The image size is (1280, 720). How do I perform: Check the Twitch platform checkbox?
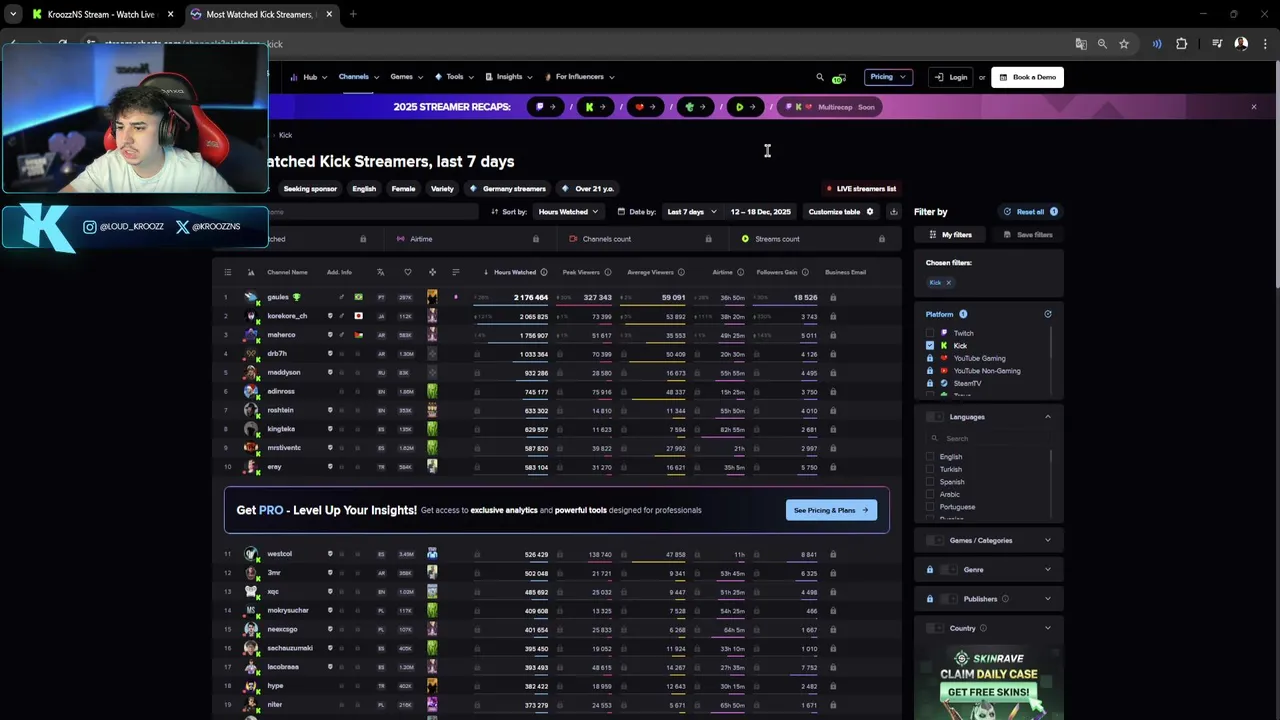[x=930, y=333]
